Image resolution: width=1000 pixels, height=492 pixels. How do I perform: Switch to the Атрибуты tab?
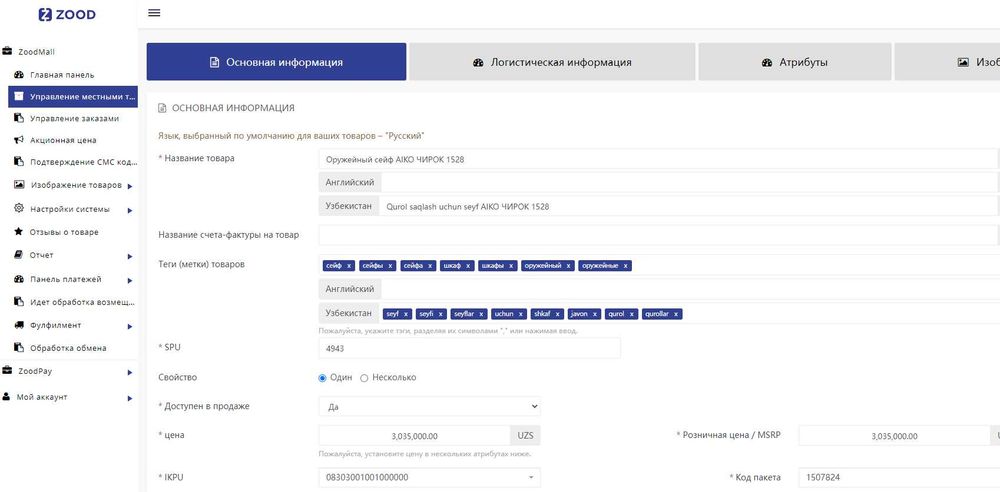pyautogui.click(x=795, y=62)
